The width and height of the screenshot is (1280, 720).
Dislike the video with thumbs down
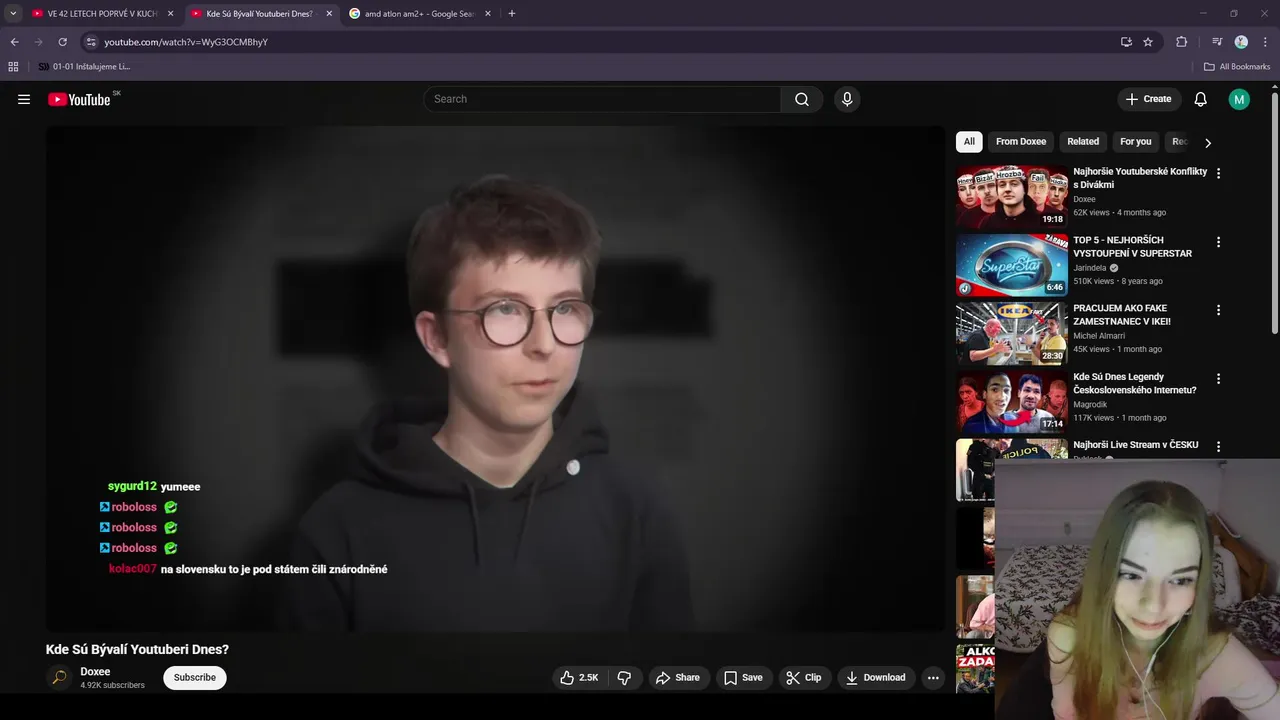coord(624,678)
